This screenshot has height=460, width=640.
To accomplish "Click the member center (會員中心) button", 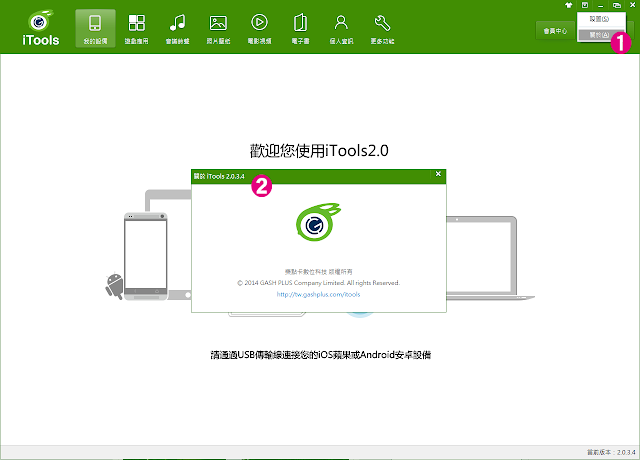I will tap(555, 31).
